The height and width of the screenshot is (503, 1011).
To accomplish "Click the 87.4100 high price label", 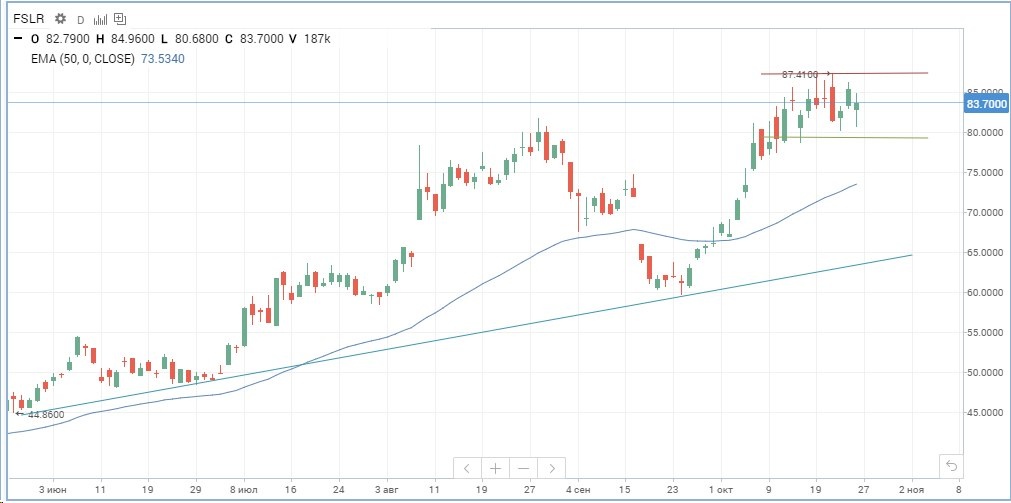I will 800,75.
